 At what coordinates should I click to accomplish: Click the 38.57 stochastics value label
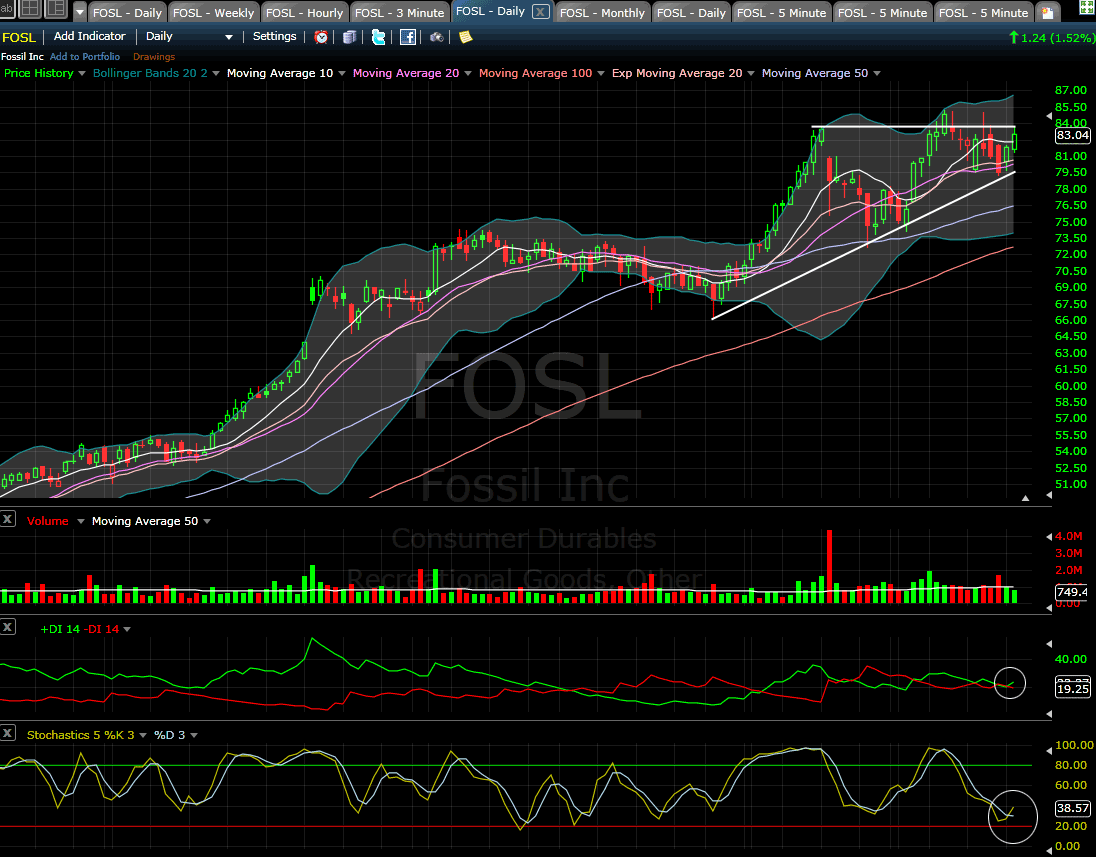(x=1072, y=809)
